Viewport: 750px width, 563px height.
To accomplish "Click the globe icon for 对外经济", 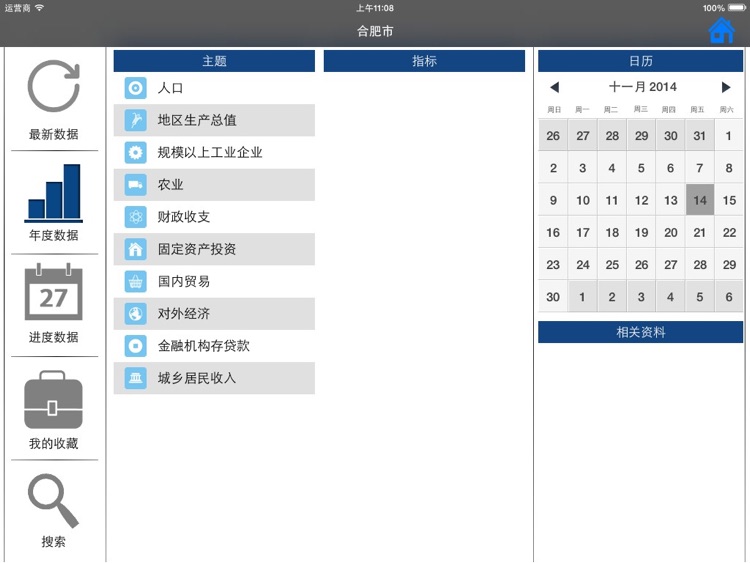I will coord(135,314).
